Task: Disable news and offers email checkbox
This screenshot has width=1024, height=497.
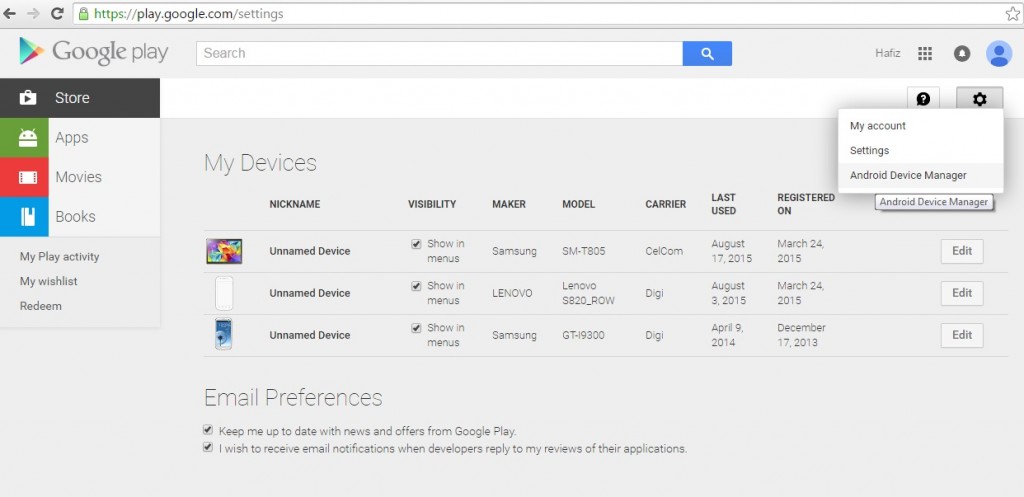Action: 209,430
